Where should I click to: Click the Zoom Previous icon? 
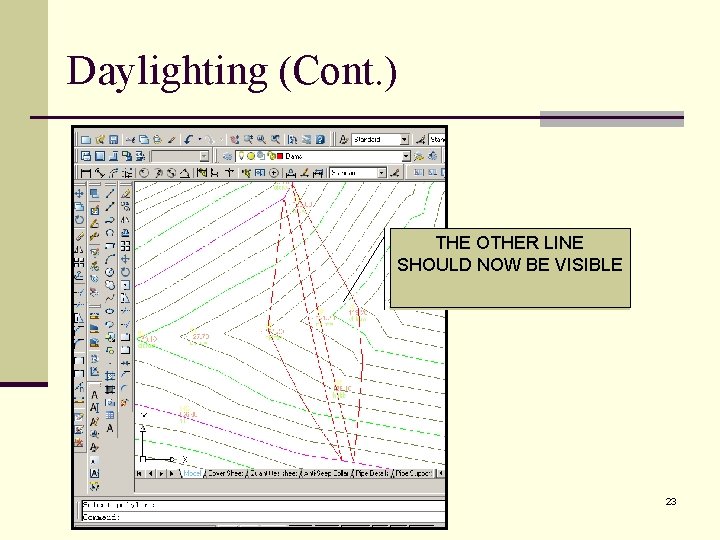[x=275, y=140]
